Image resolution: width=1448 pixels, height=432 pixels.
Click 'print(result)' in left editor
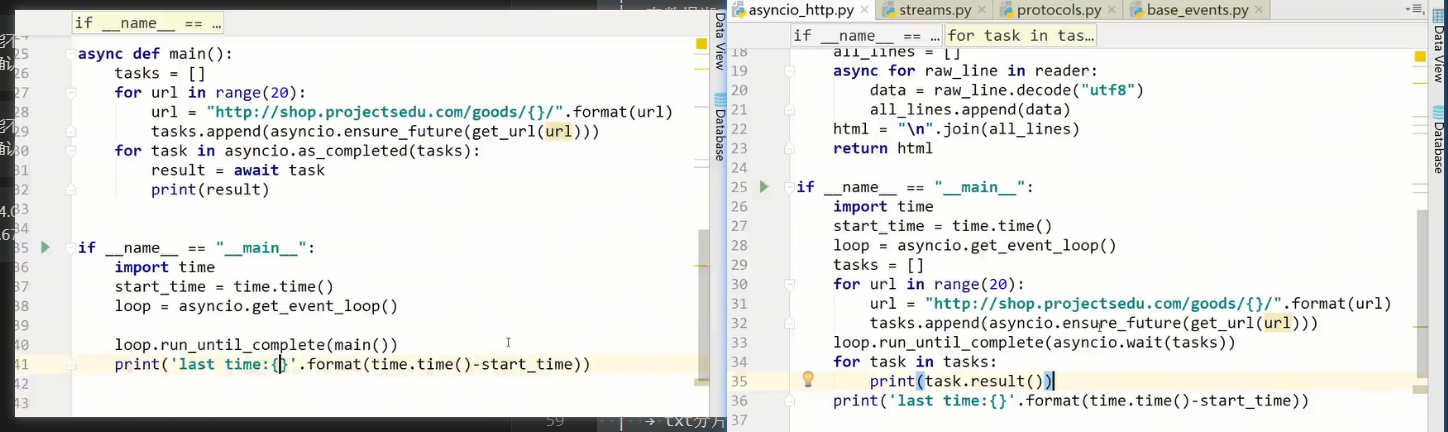(210, 189)
